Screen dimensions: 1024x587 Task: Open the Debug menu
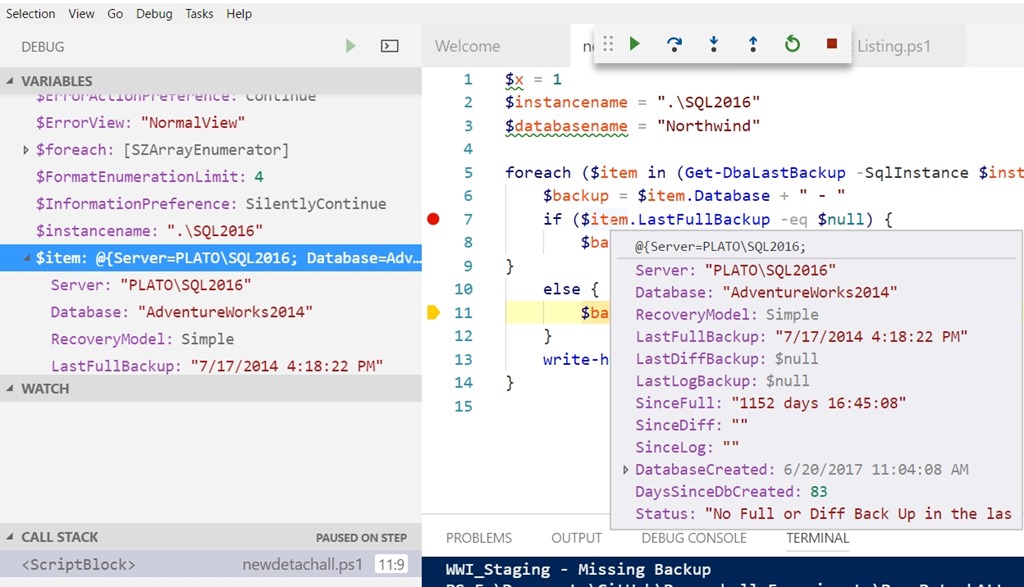point(154,14)
